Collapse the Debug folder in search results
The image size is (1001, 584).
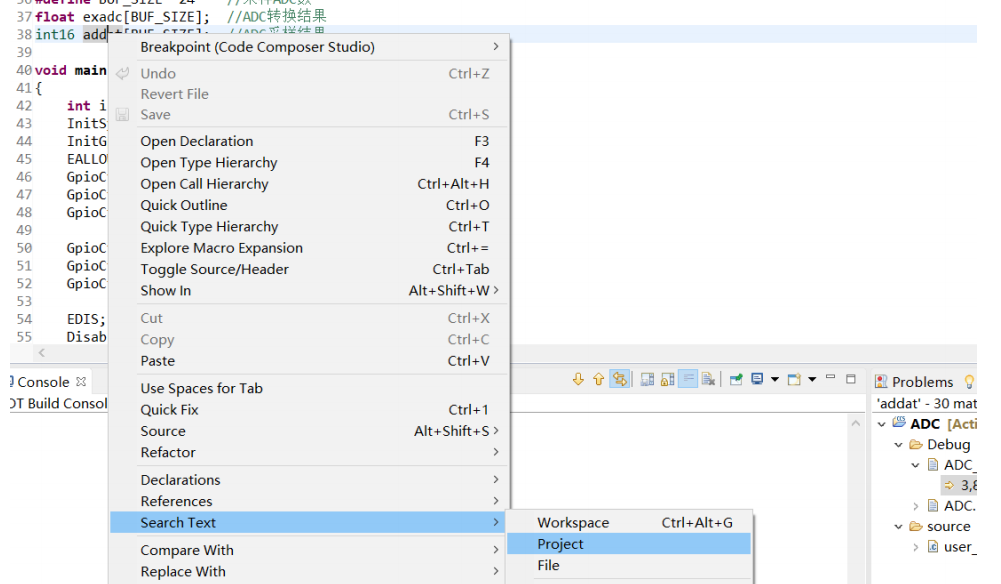point(898,444)
